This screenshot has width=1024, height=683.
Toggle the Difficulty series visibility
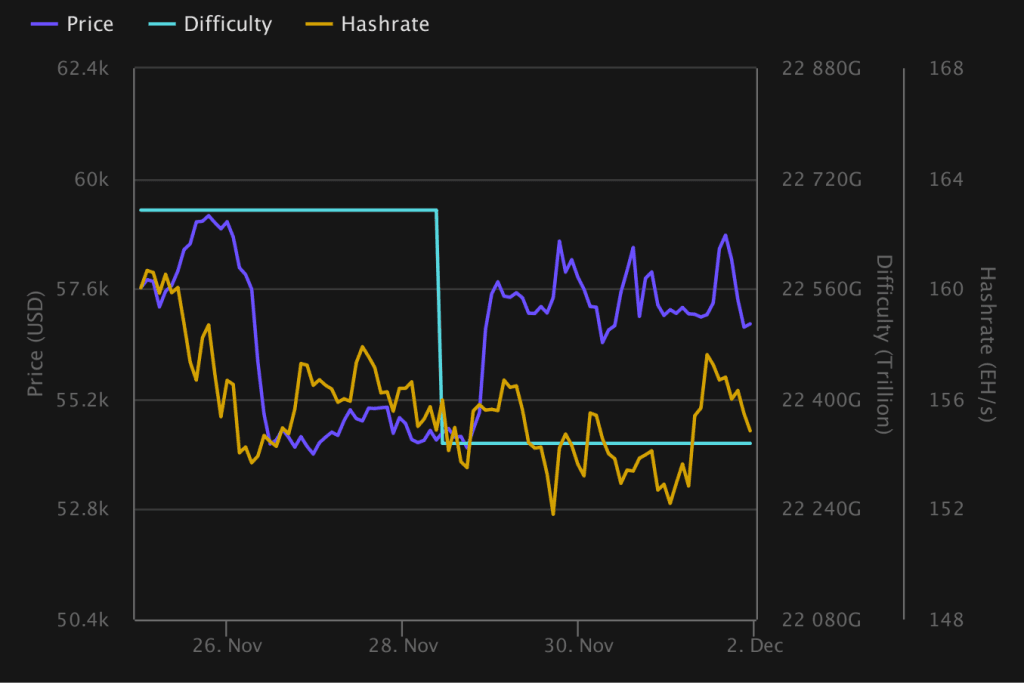pos(227,24)
